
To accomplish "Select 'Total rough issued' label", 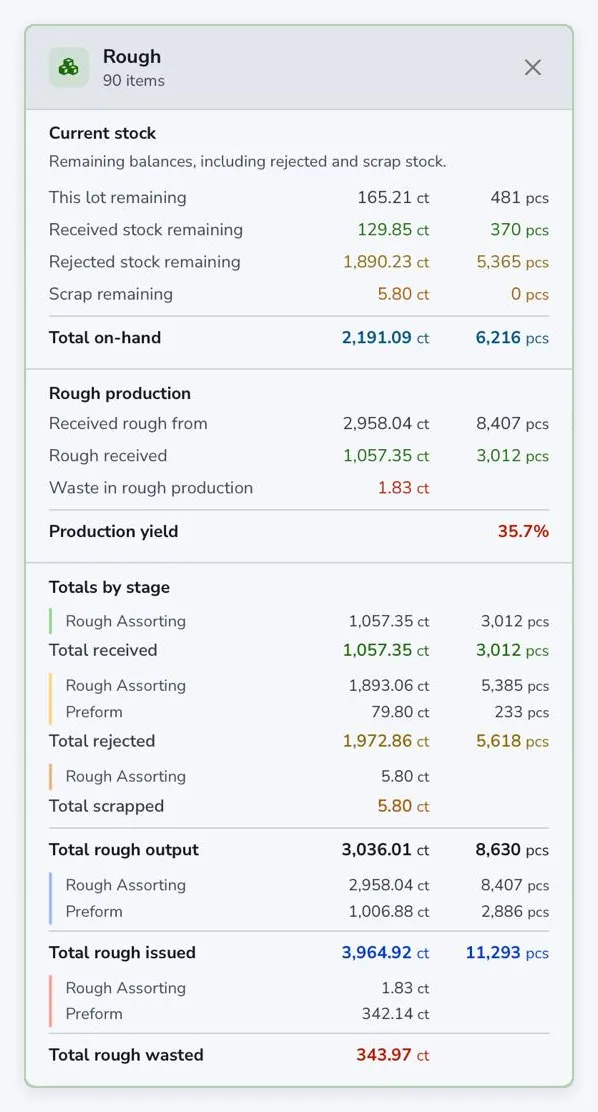I will click(x=122, y=952).
